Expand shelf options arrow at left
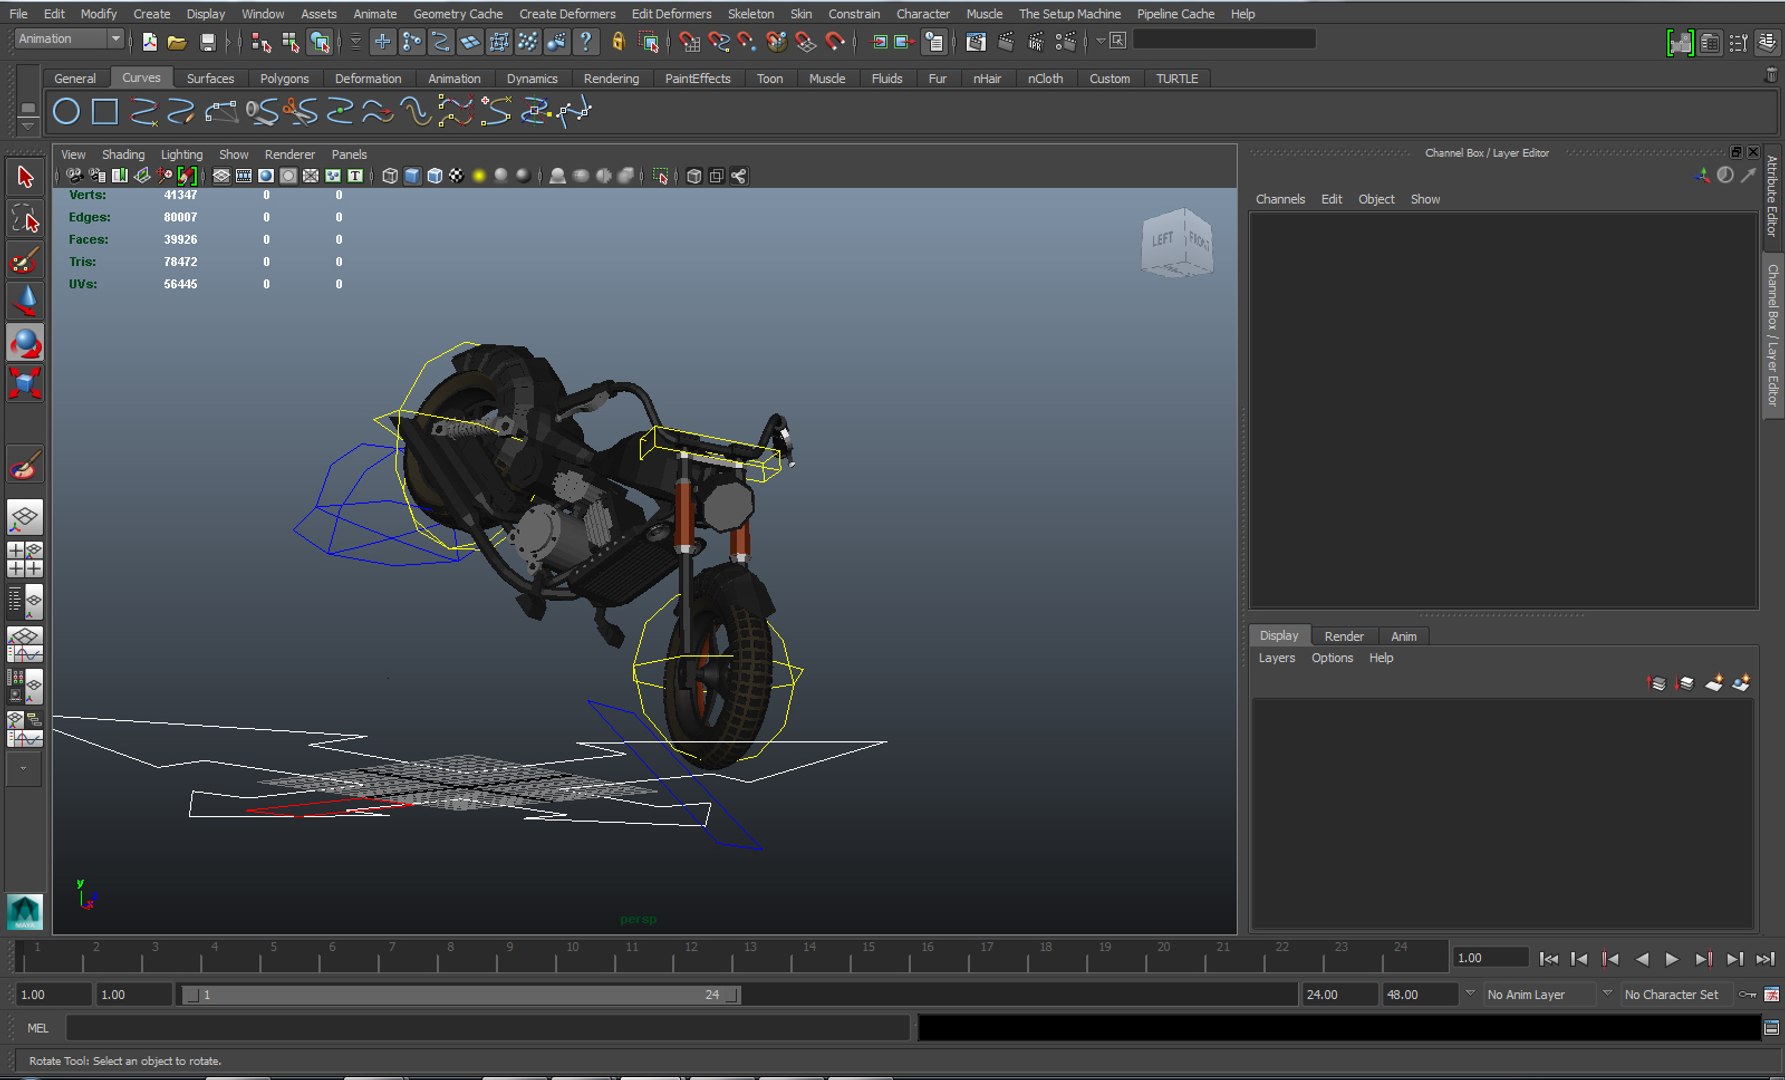 point(28,127)
